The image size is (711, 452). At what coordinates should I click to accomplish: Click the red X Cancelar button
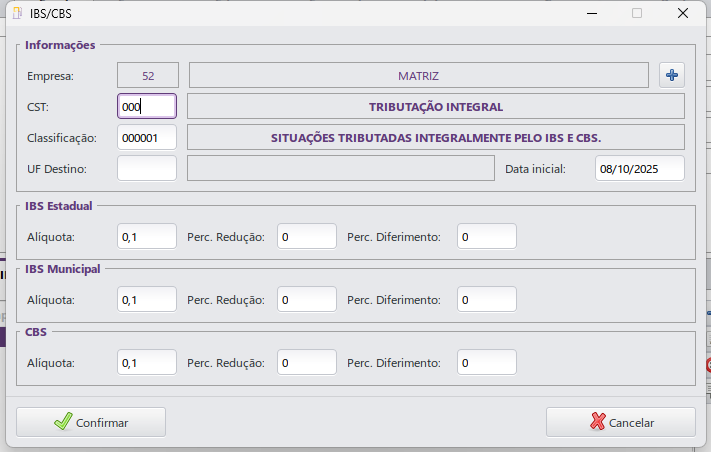pyautogui.click(x=621, y=422)
